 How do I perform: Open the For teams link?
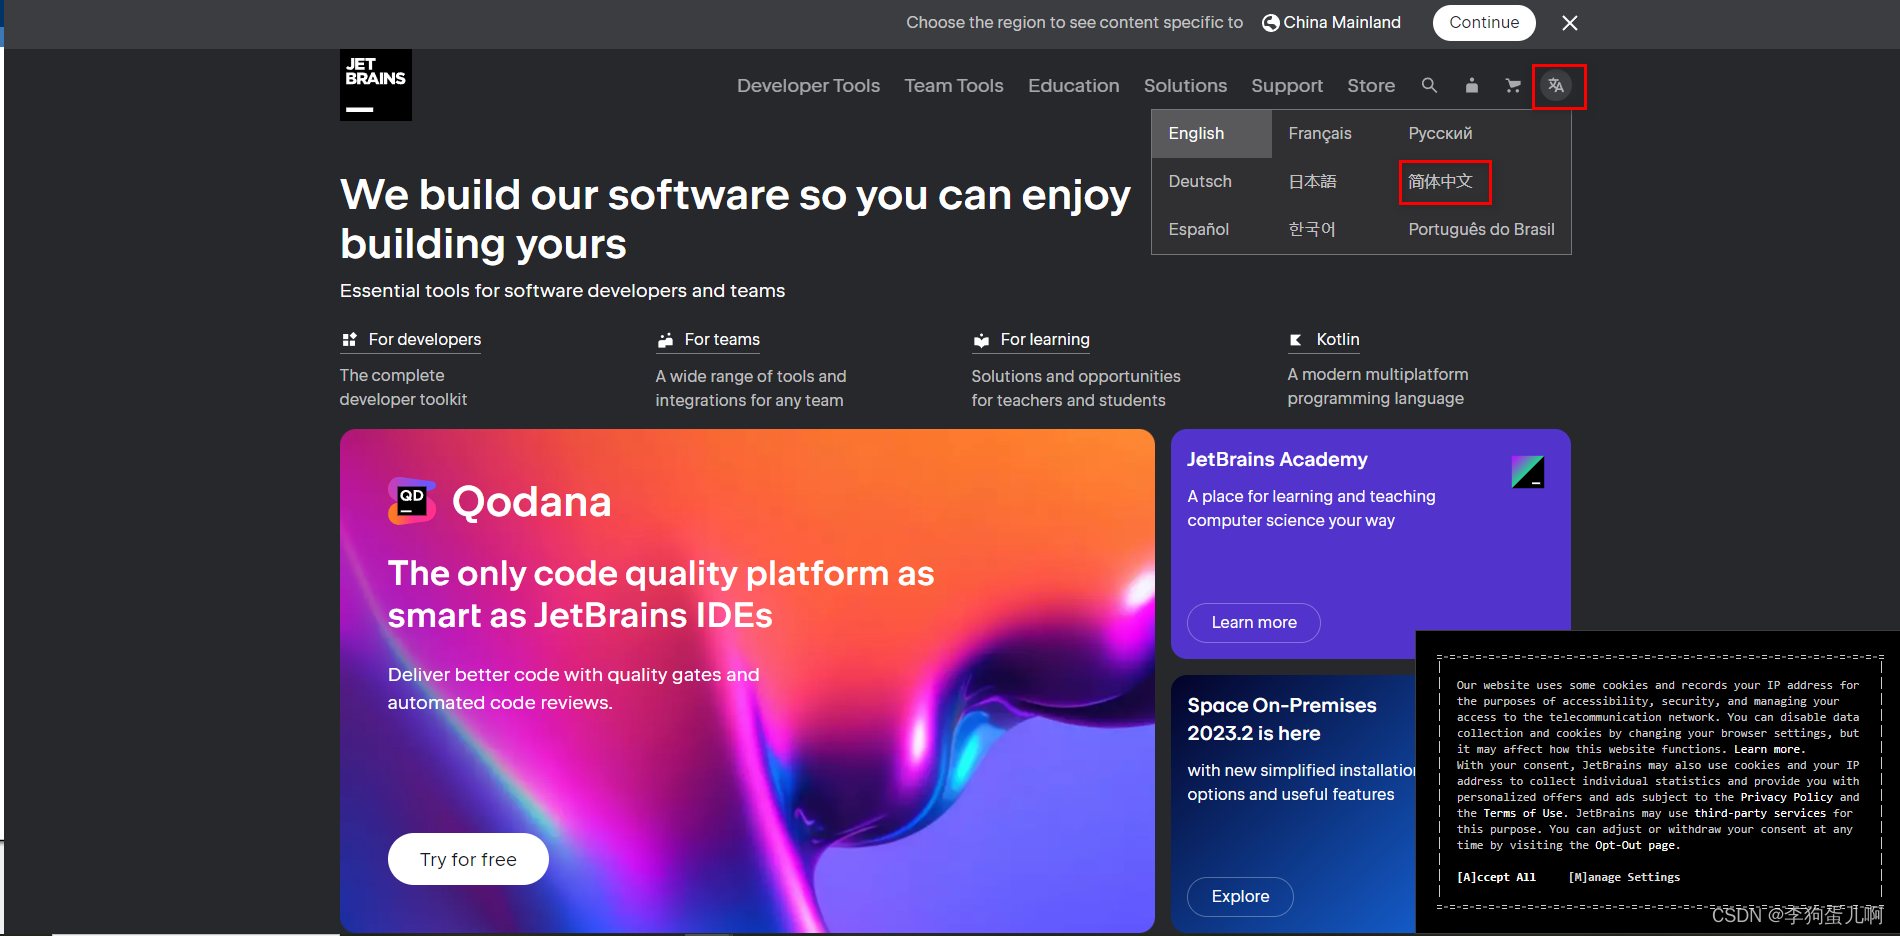click(x=722, y=340)
